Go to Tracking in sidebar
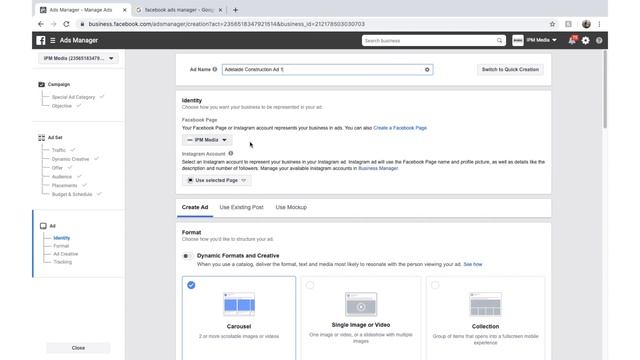 (62, 262)
